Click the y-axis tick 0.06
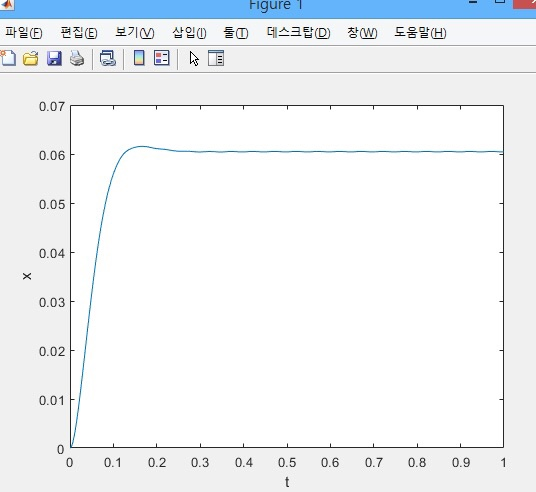The image size is (536, 492). tap(52, 156)
